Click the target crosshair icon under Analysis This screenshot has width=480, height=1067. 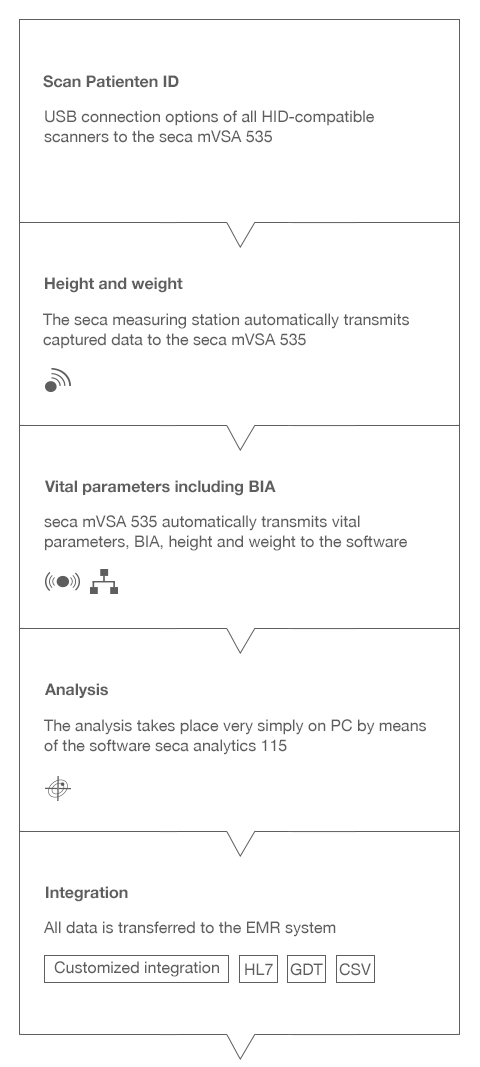(58, 788)
